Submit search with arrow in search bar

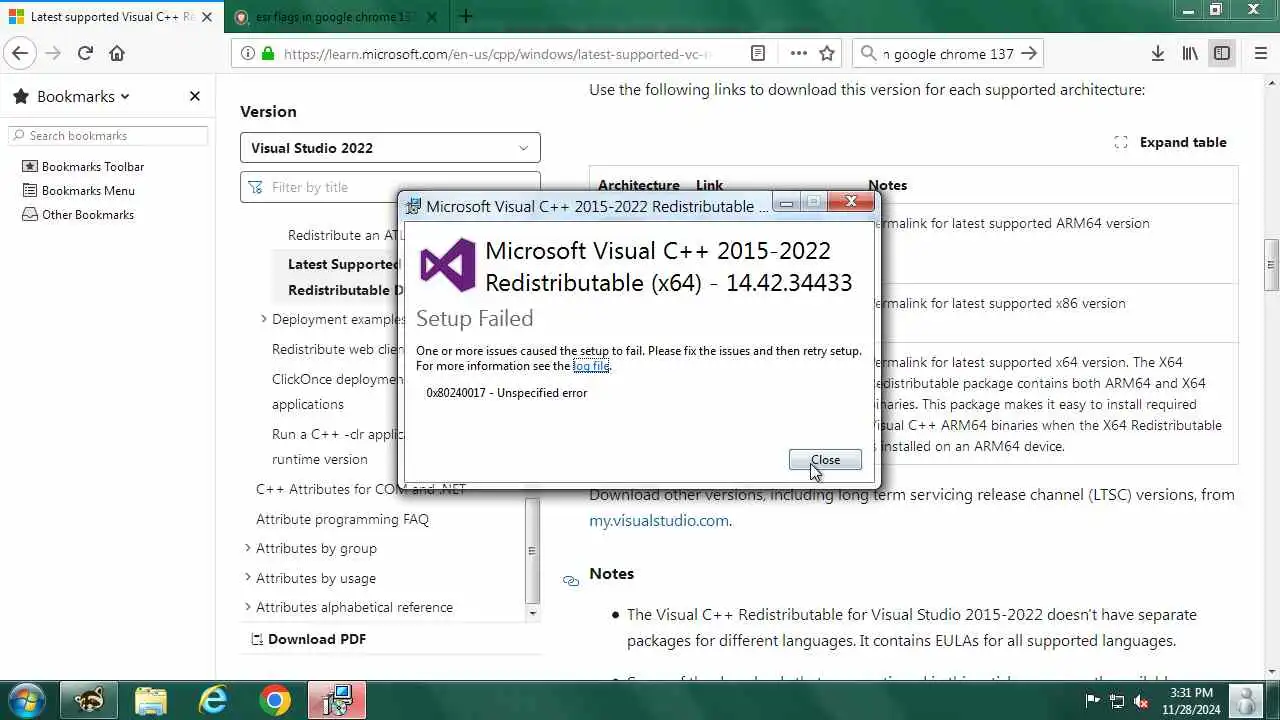(1029, 54)
